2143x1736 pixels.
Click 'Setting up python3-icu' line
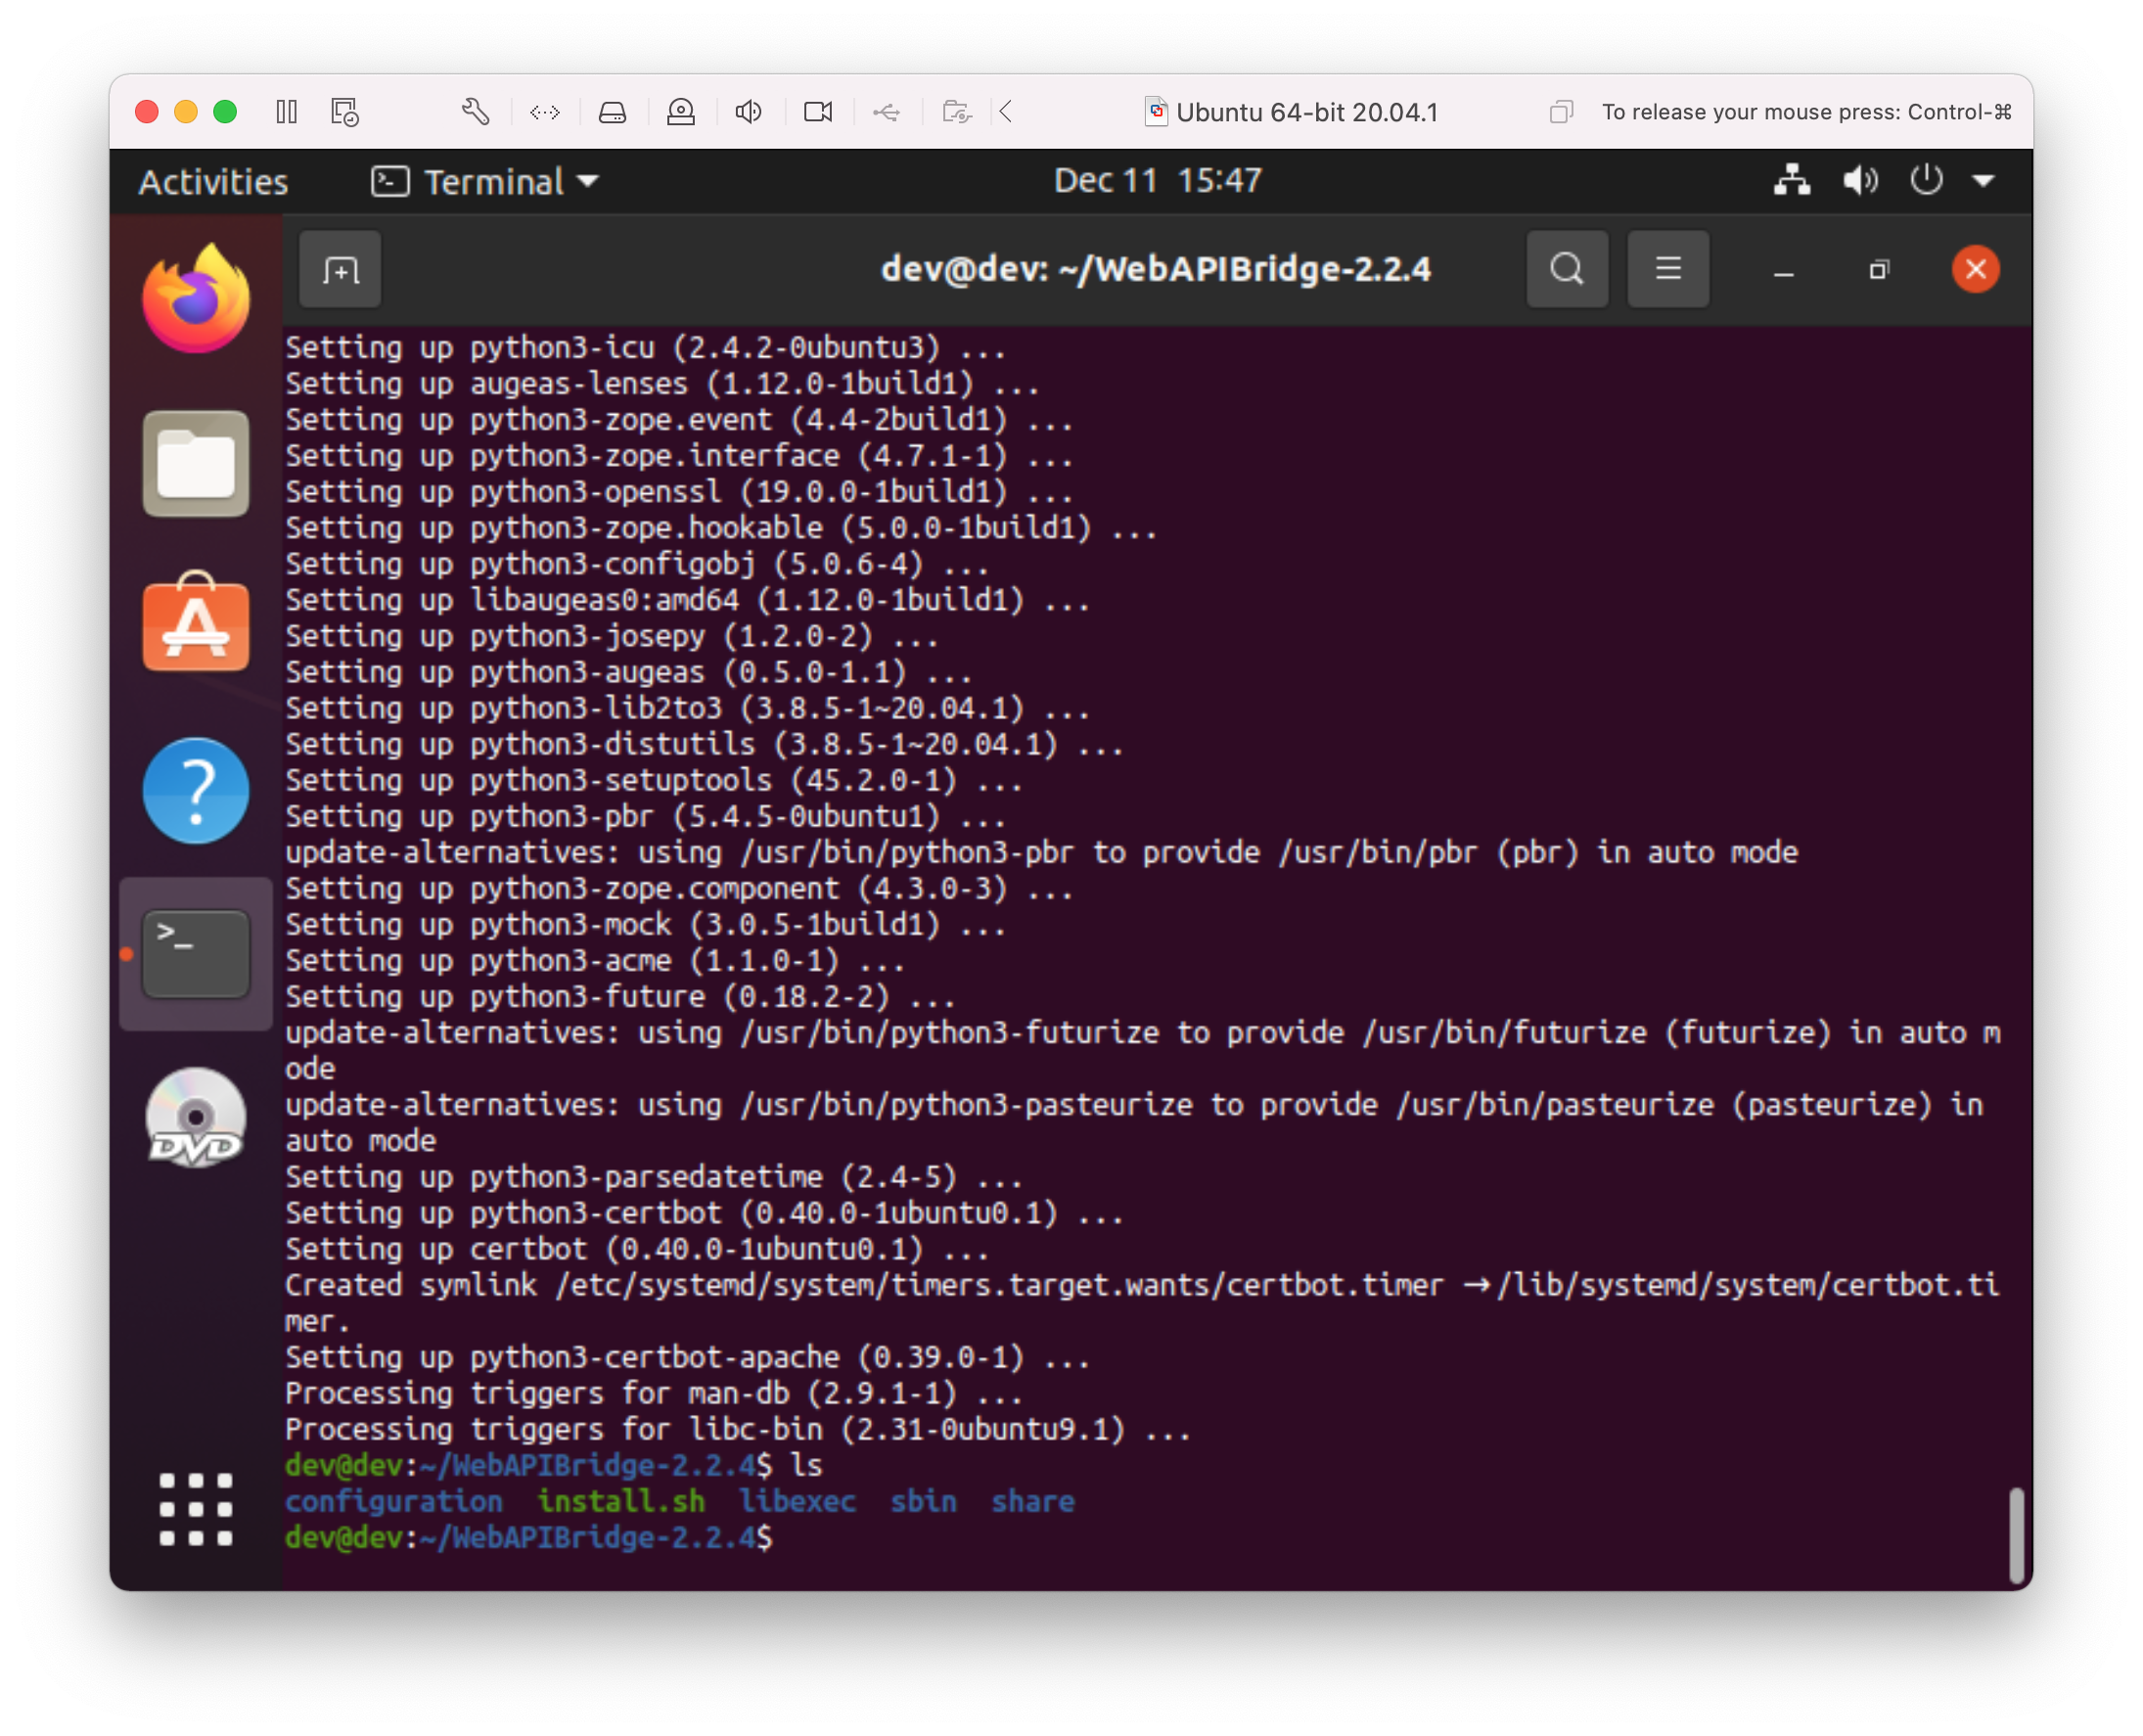coord(645,348)
